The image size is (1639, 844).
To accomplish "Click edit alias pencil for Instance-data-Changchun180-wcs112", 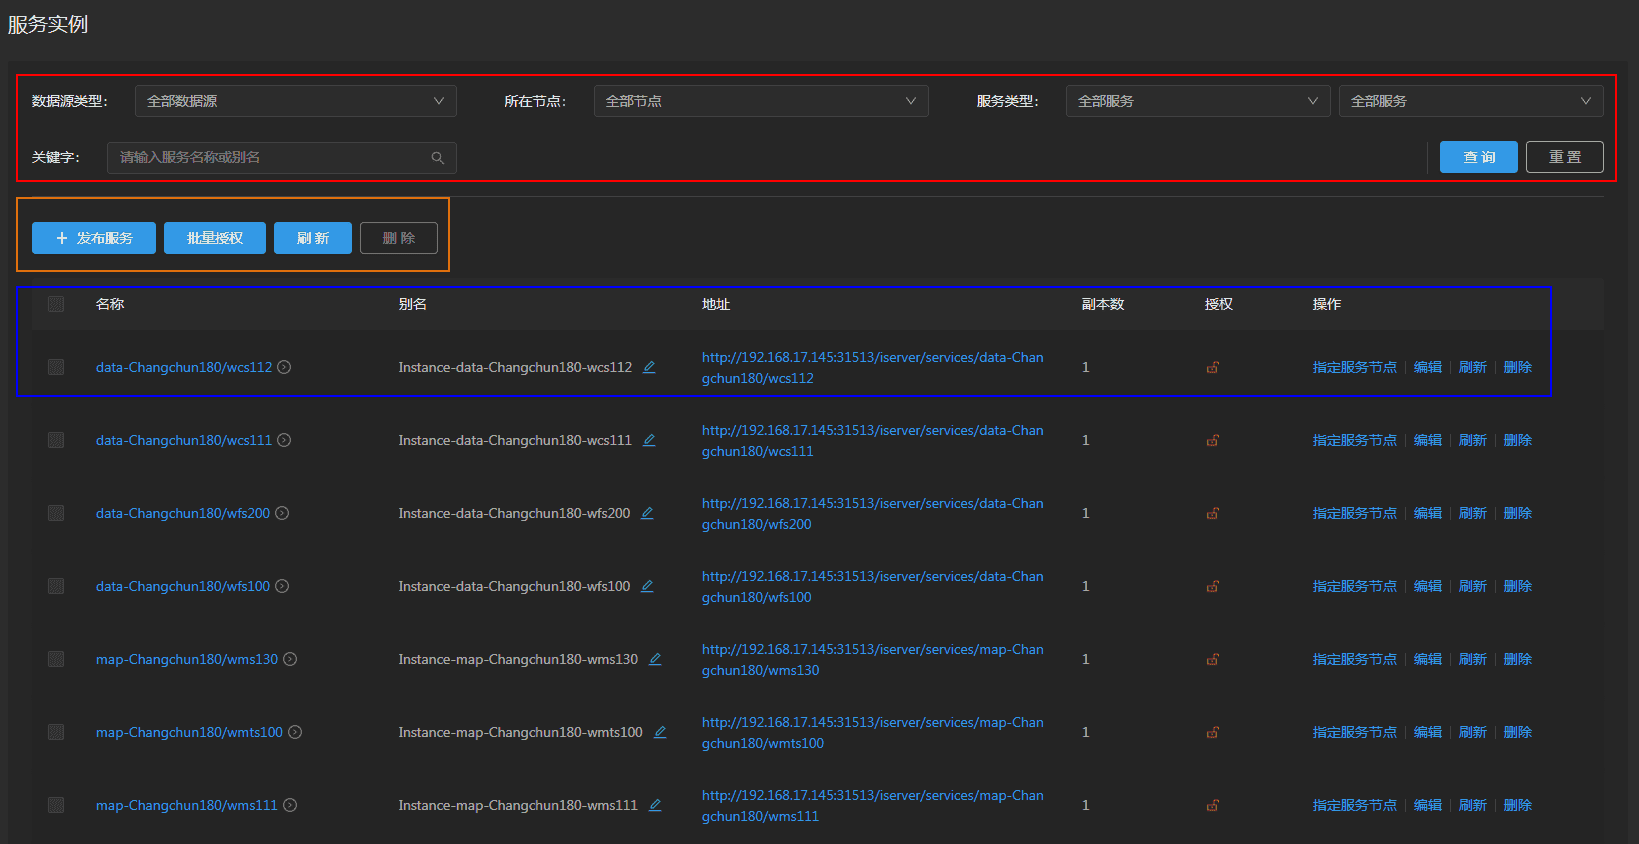I will point(649,367).
